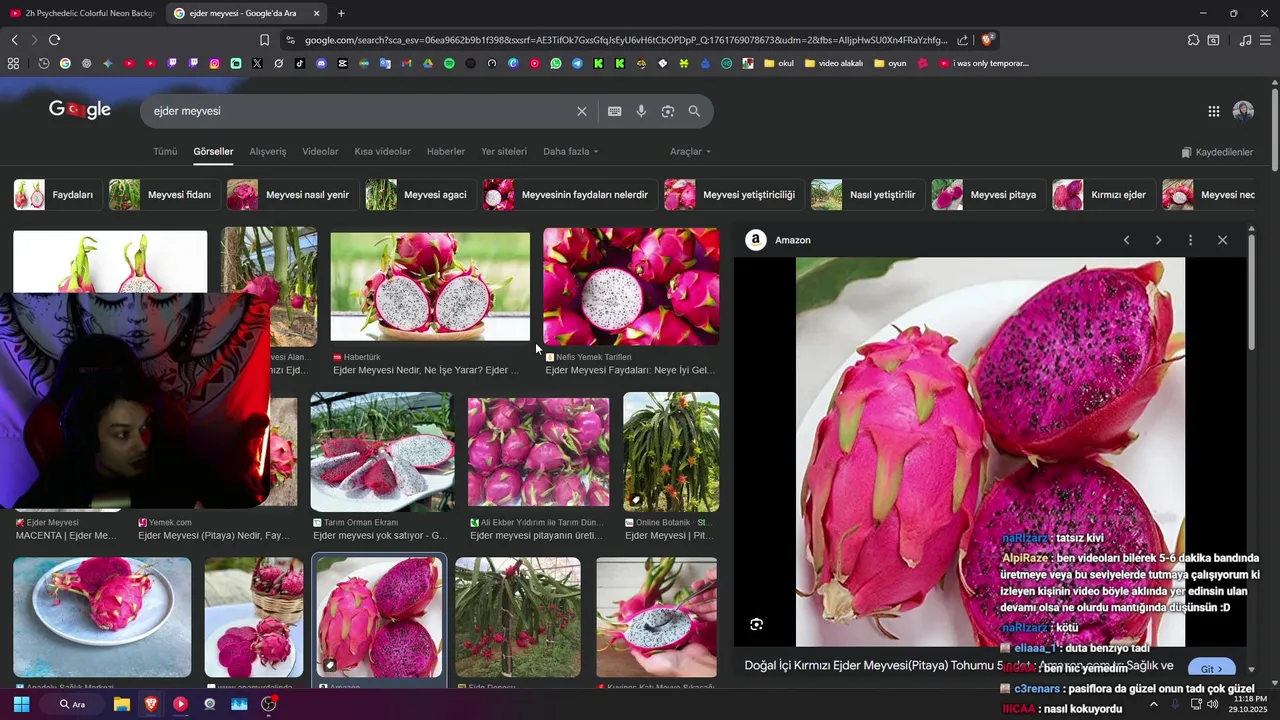Expand the 'Daha fazla' search menu
Image resolution: width=1280 pixels, height=720 pixels.
click(570, 152)
